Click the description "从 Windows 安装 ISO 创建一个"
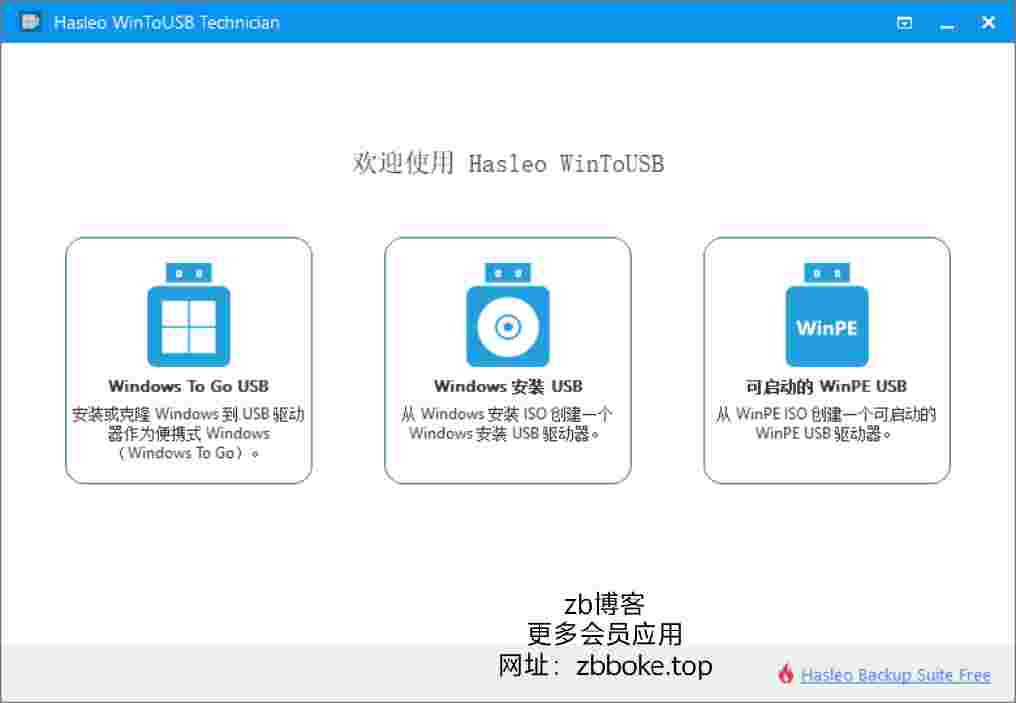The width and height of the screenshot is (1016, 703). pyautogui.click(x=507, y=423)
